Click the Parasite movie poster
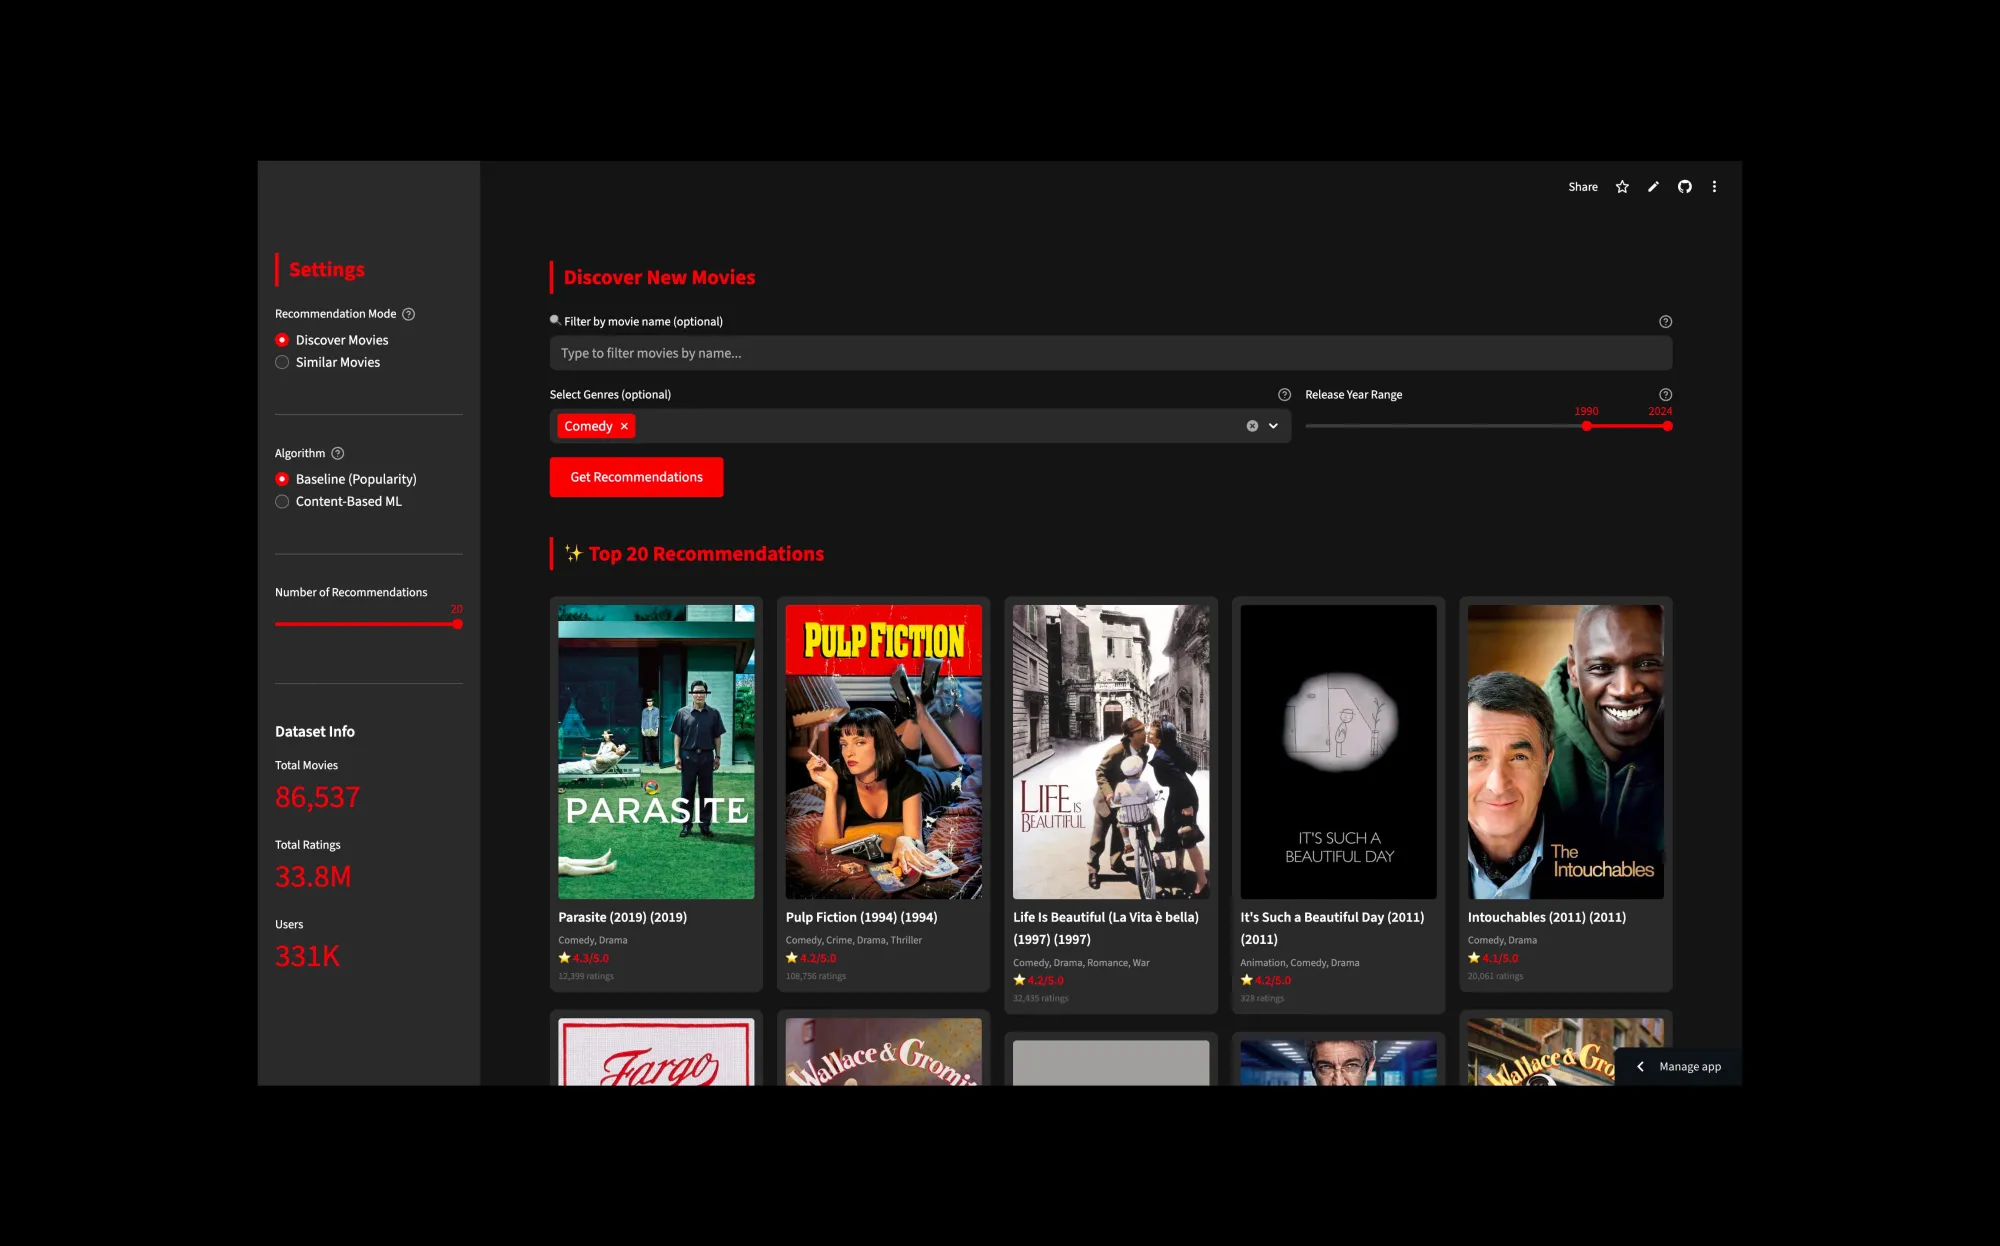2000x1246 pixels. point(656,752)
